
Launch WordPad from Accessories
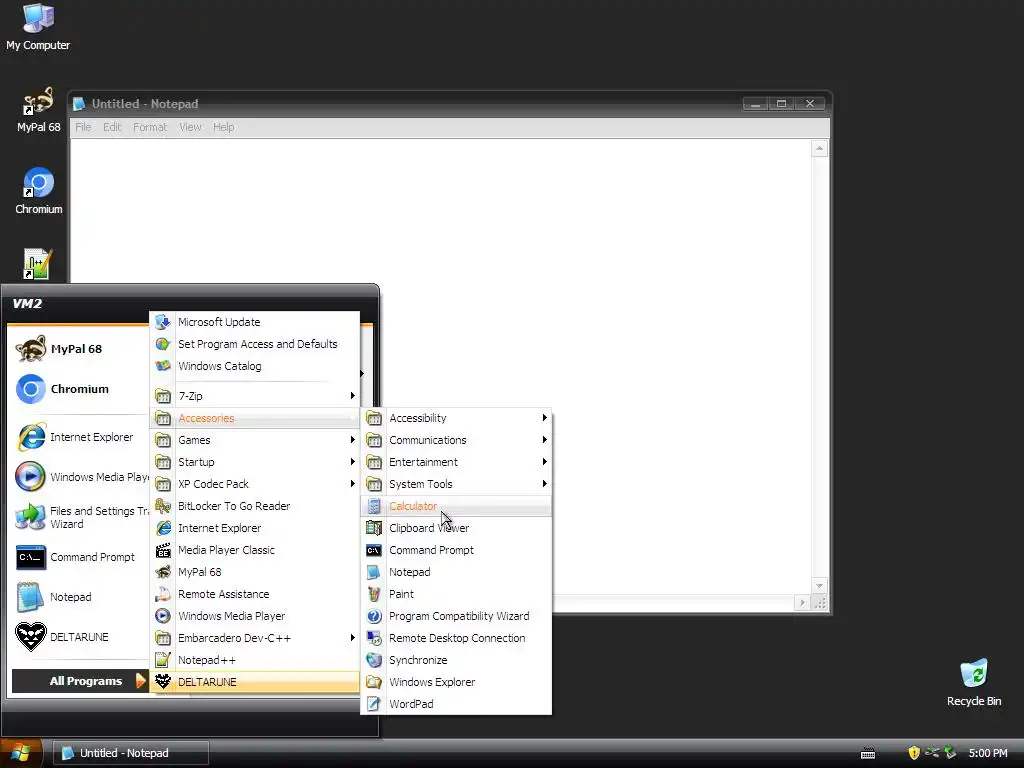click(x=456, y=704)
